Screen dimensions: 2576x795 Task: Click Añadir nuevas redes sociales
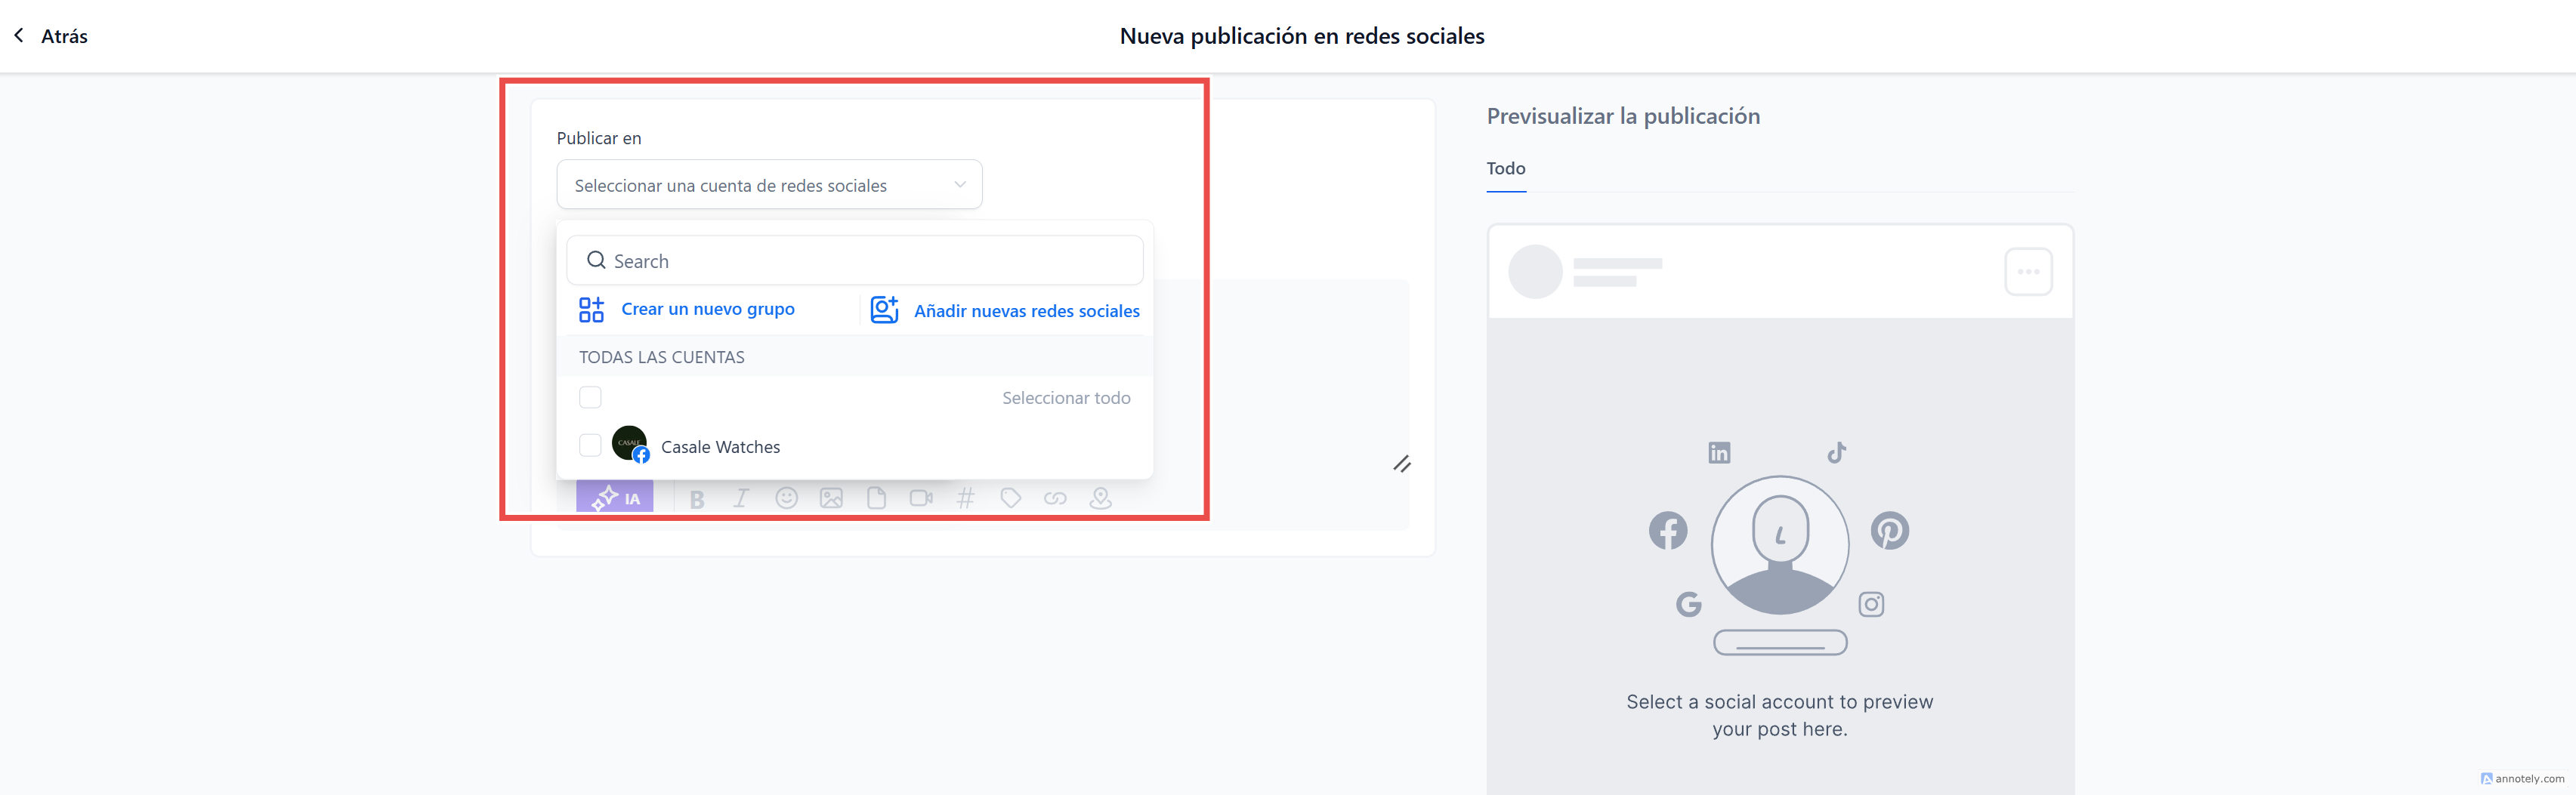(1026, 311)
